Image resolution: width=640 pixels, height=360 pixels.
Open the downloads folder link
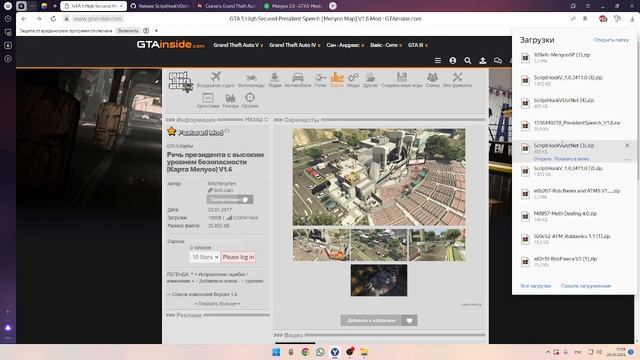pos(611,40)
